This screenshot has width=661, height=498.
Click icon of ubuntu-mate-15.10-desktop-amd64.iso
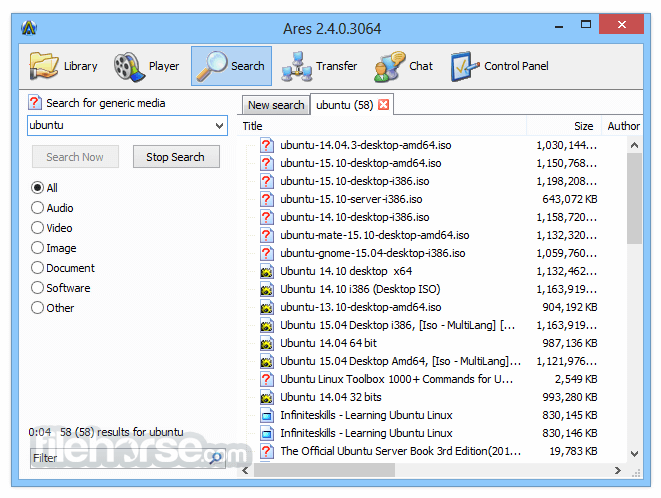[x=266, y=235]
